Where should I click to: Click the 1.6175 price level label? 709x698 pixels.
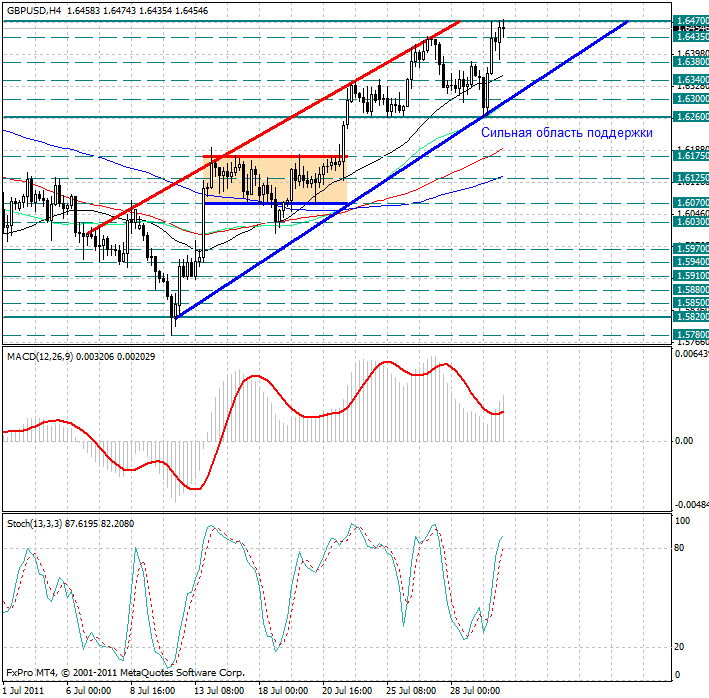point(691,156)
